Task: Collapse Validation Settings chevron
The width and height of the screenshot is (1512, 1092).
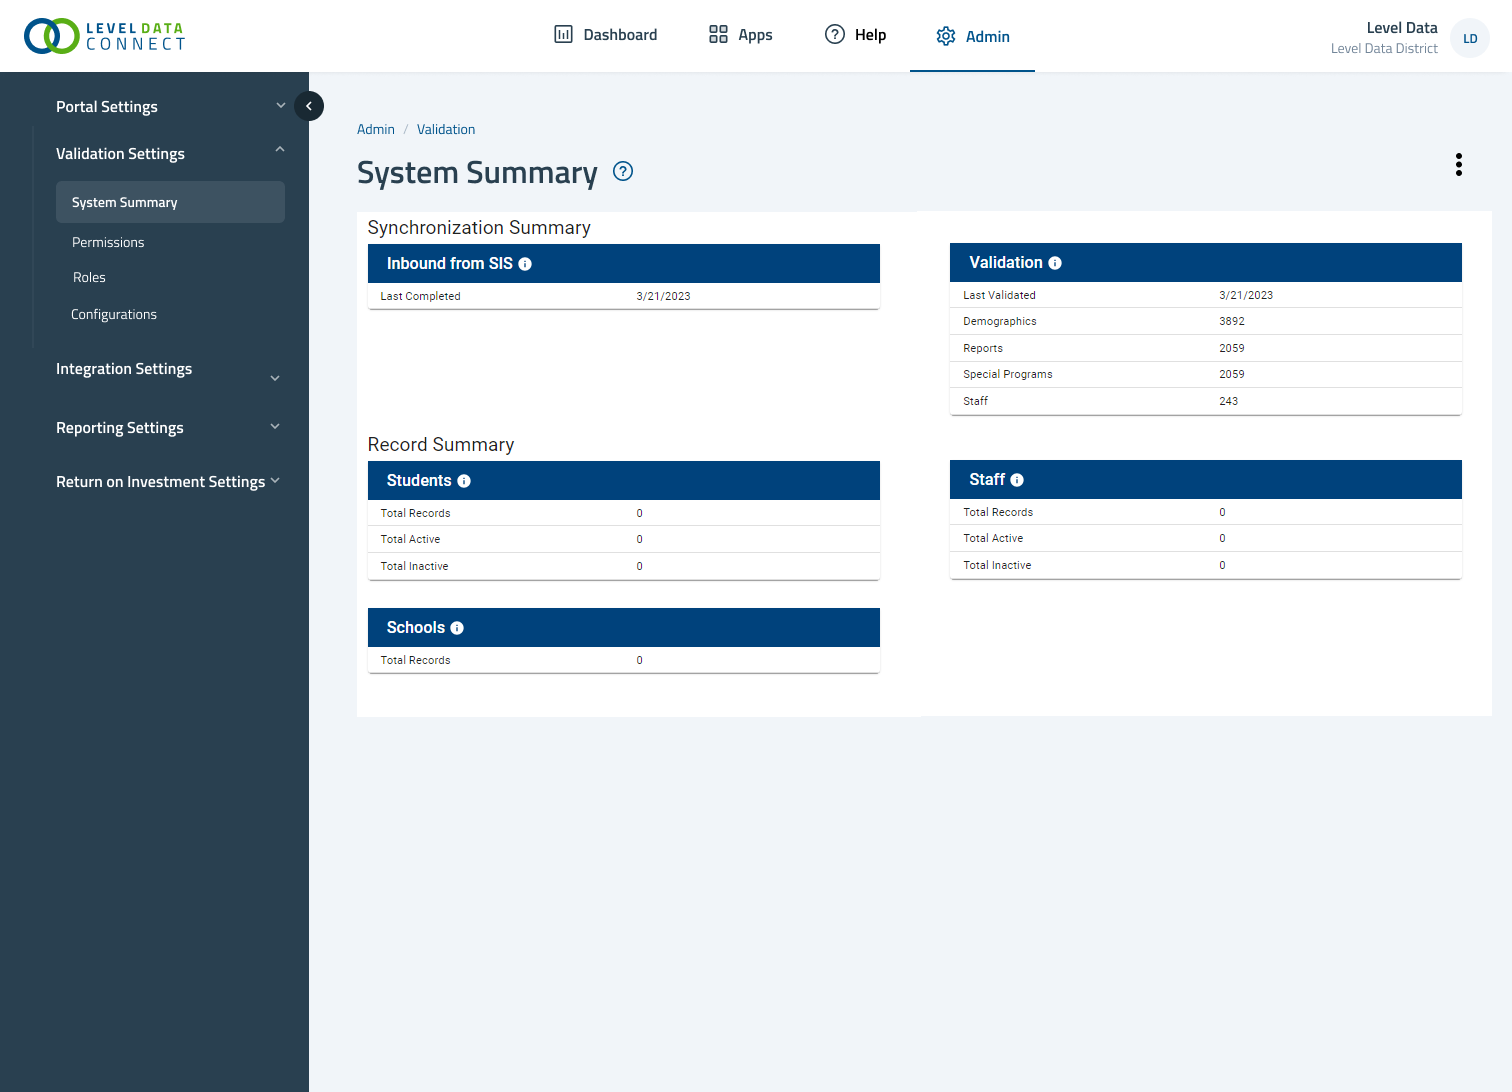Action: [x=280, y=150]
